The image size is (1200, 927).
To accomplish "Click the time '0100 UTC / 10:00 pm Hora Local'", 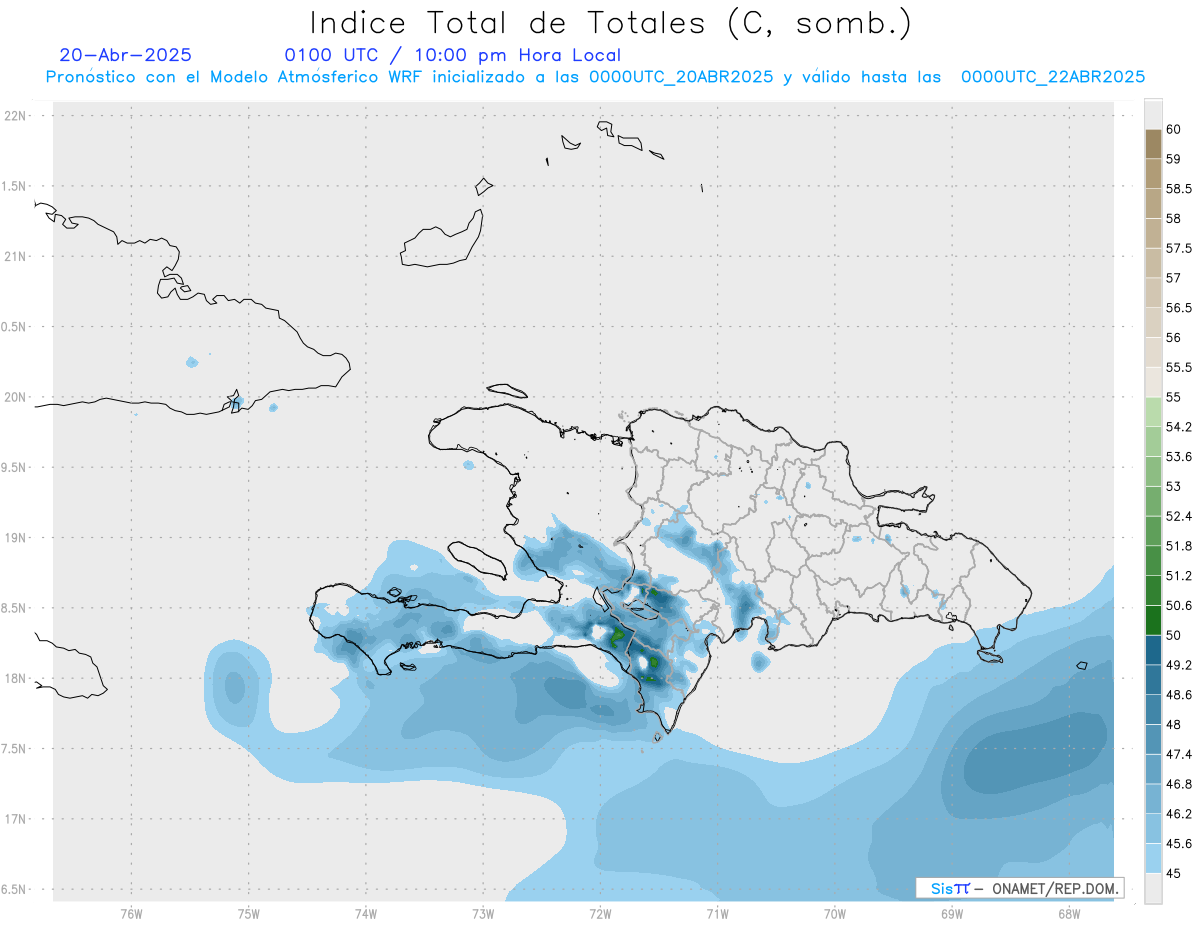I will click(x=453, y=56).
